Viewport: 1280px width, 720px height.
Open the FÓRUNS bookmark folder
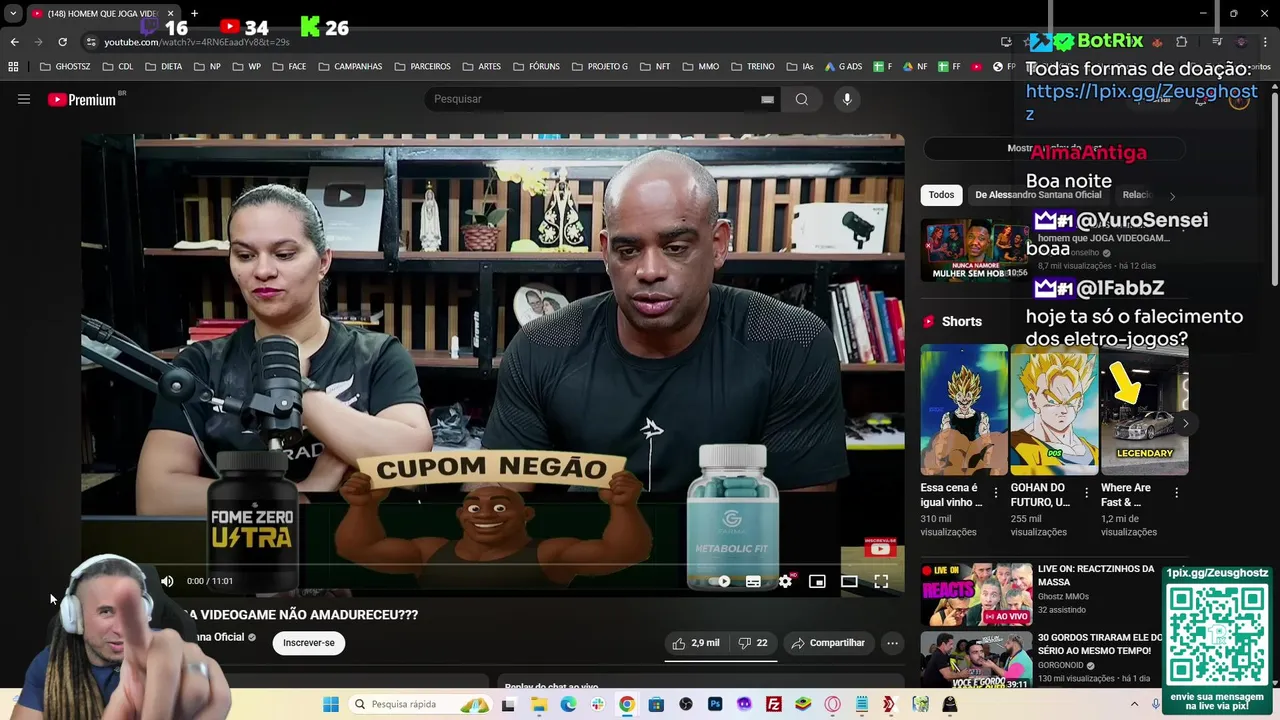pyautogui.click(x=536, y=67)
